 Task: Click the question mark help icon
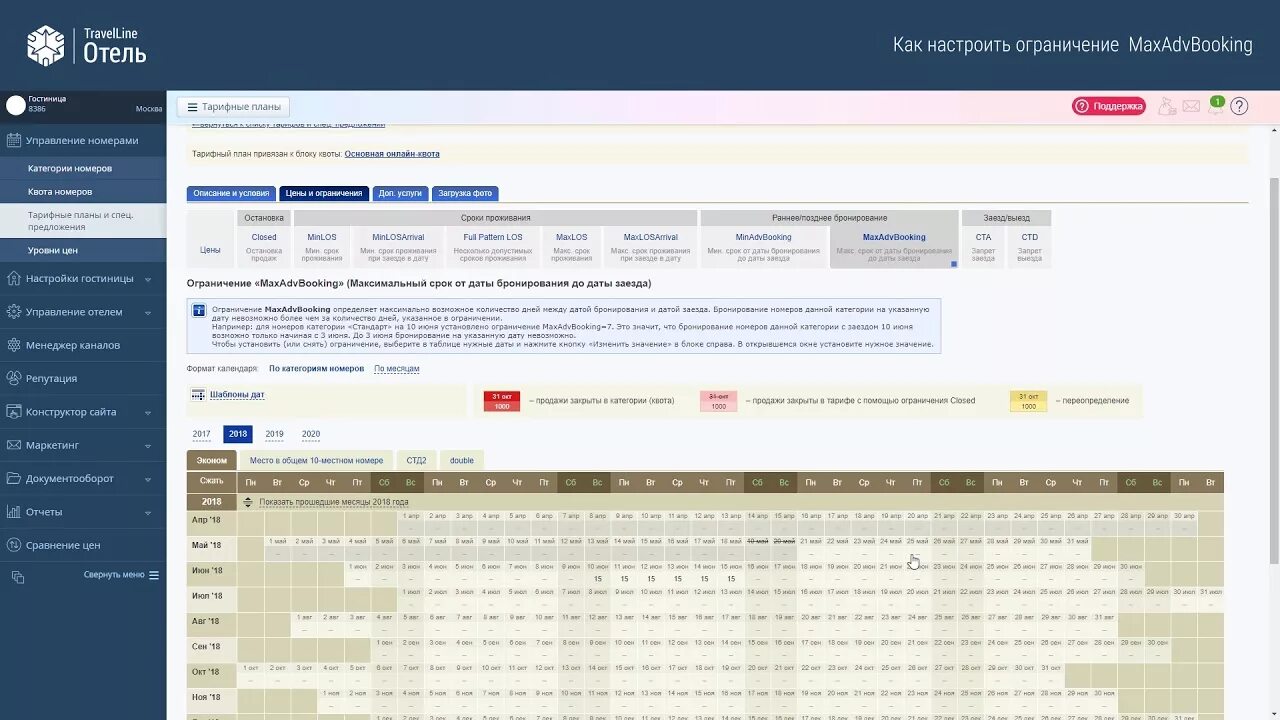point(1239,106)
